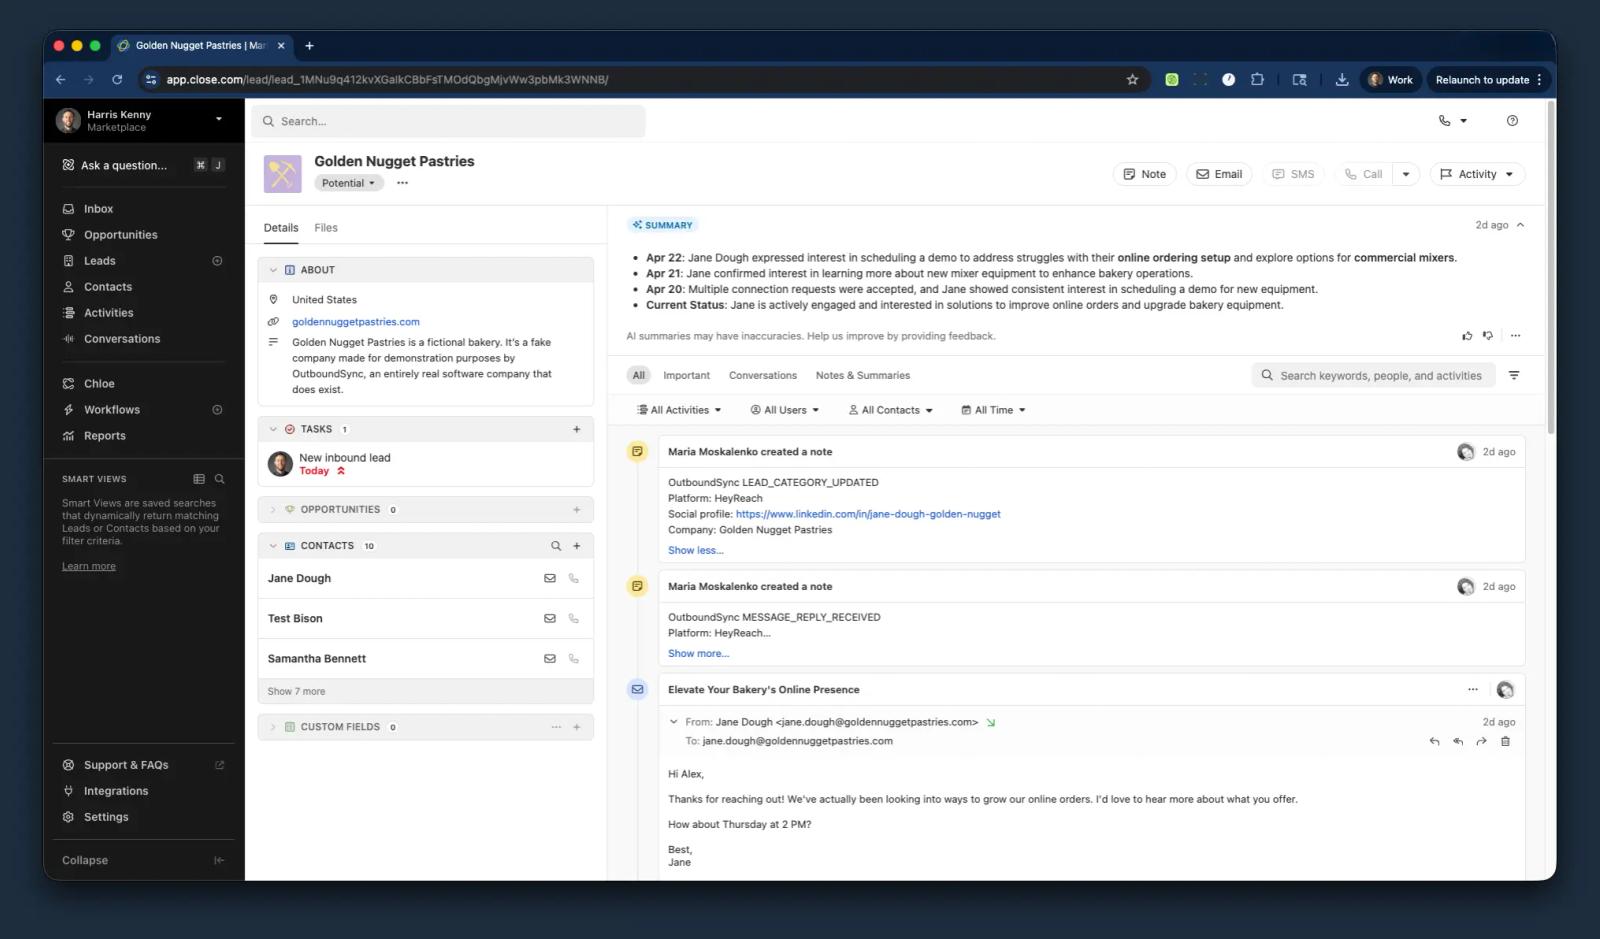The image size is (1600, 939).
Task: Click the Smart Views search icon
Action: pyautogui.click(x=220, y=479)
